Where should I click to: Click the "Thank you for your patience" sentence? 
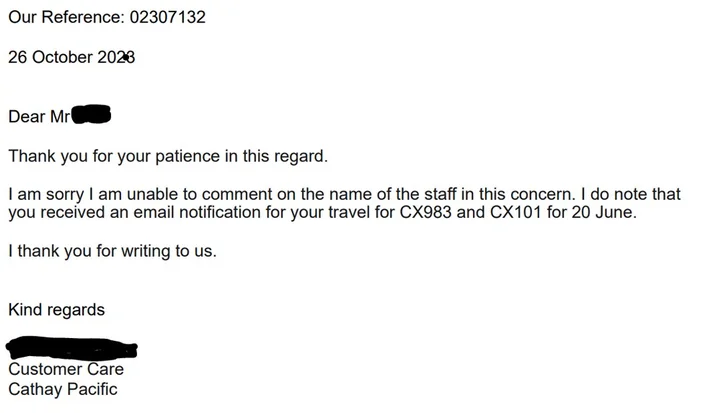click(x=168, y=156)
